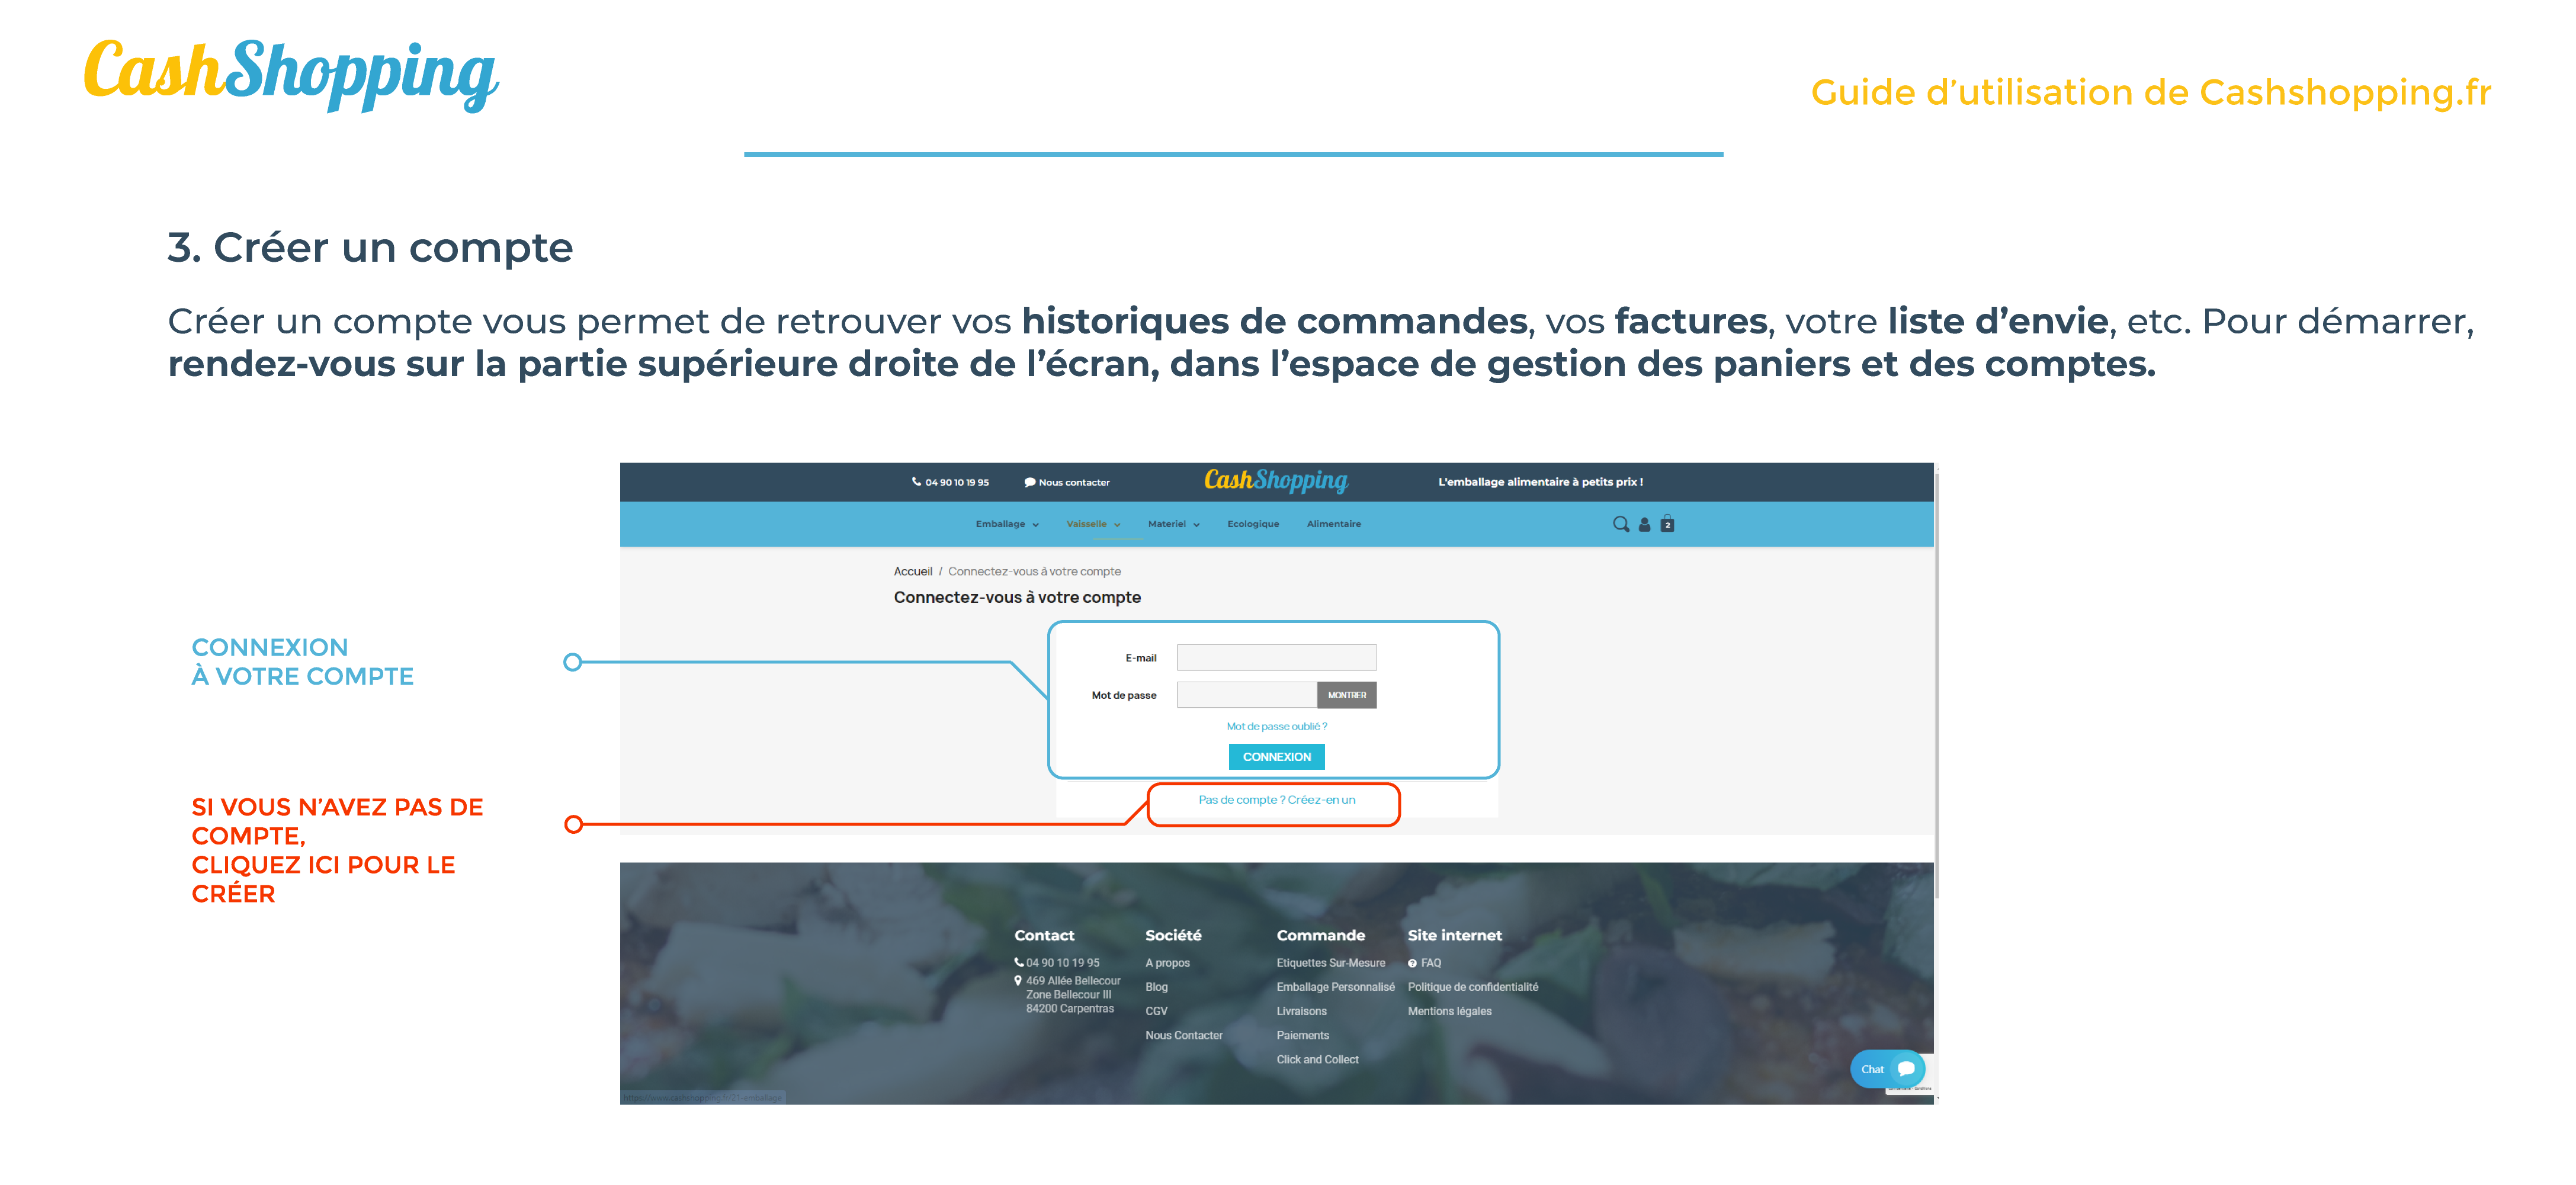Image resolution: width=2576 pixels, height=1185 pixels.
Task: Open the Alimentaire menu item
Action: [x=1333, y=524]
